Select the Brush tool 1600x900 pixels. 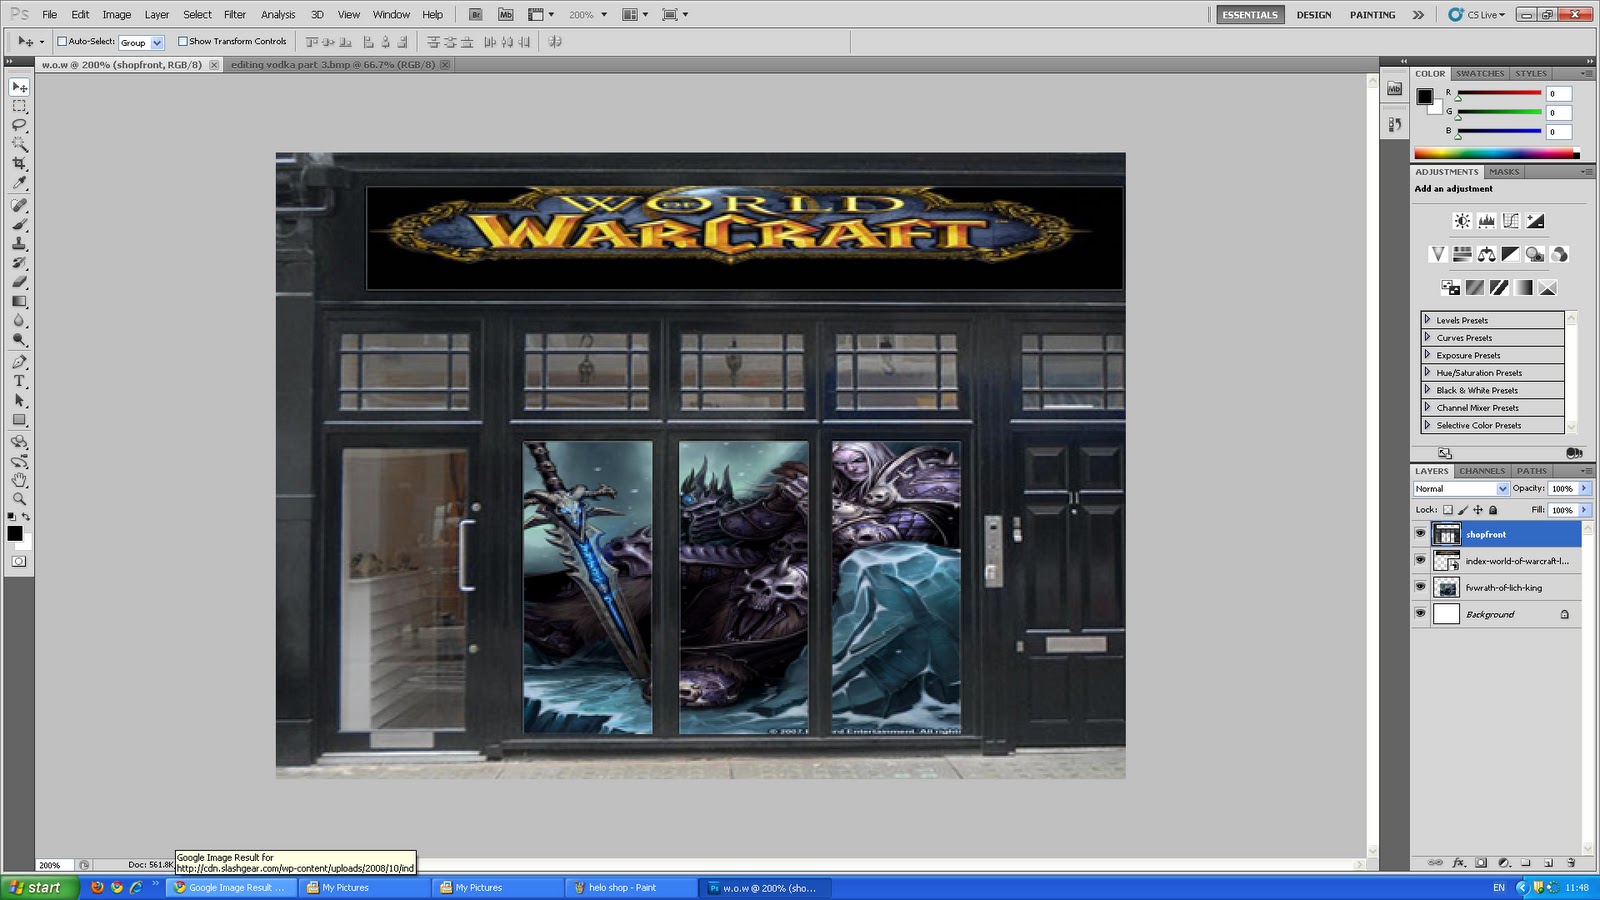click(19, 225)
